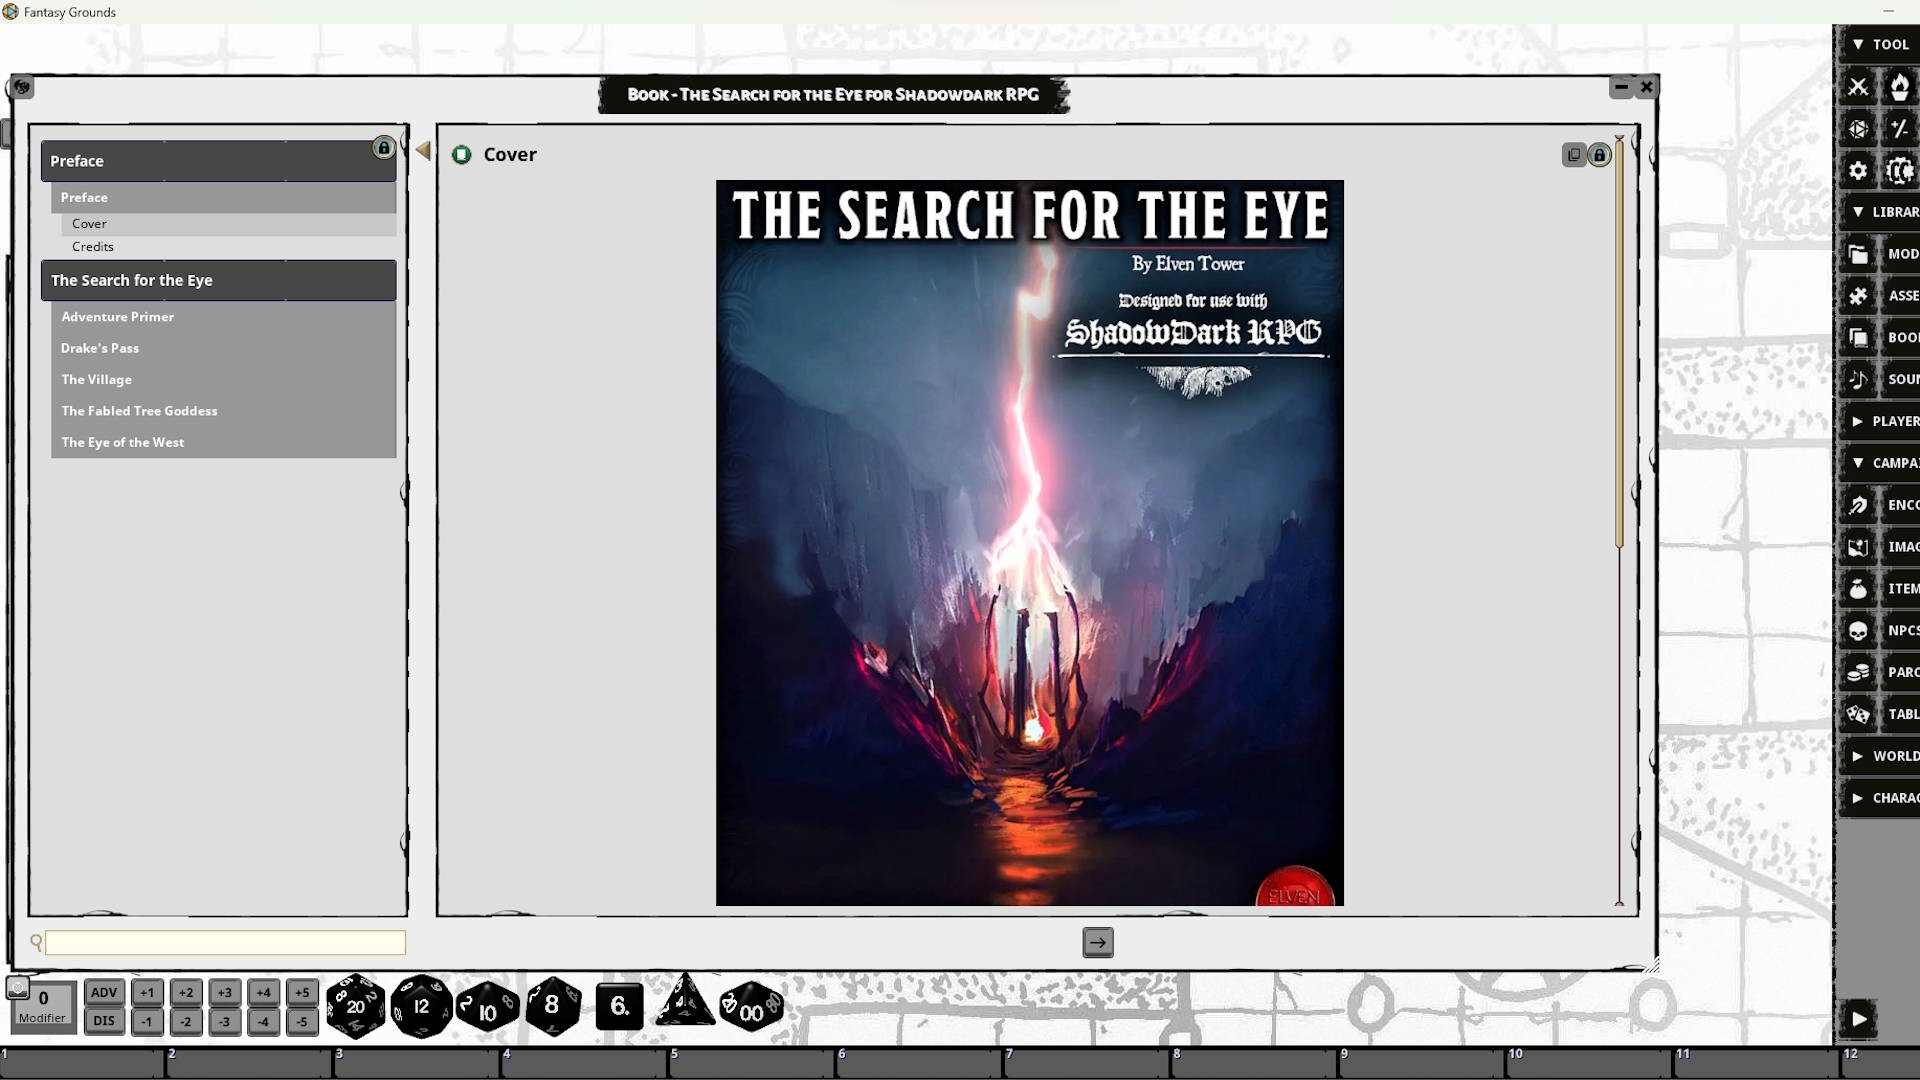This screenshot has height=1080, width=1920.
Task: Toggle the +5 modifier button
Action: coord(302,992)
